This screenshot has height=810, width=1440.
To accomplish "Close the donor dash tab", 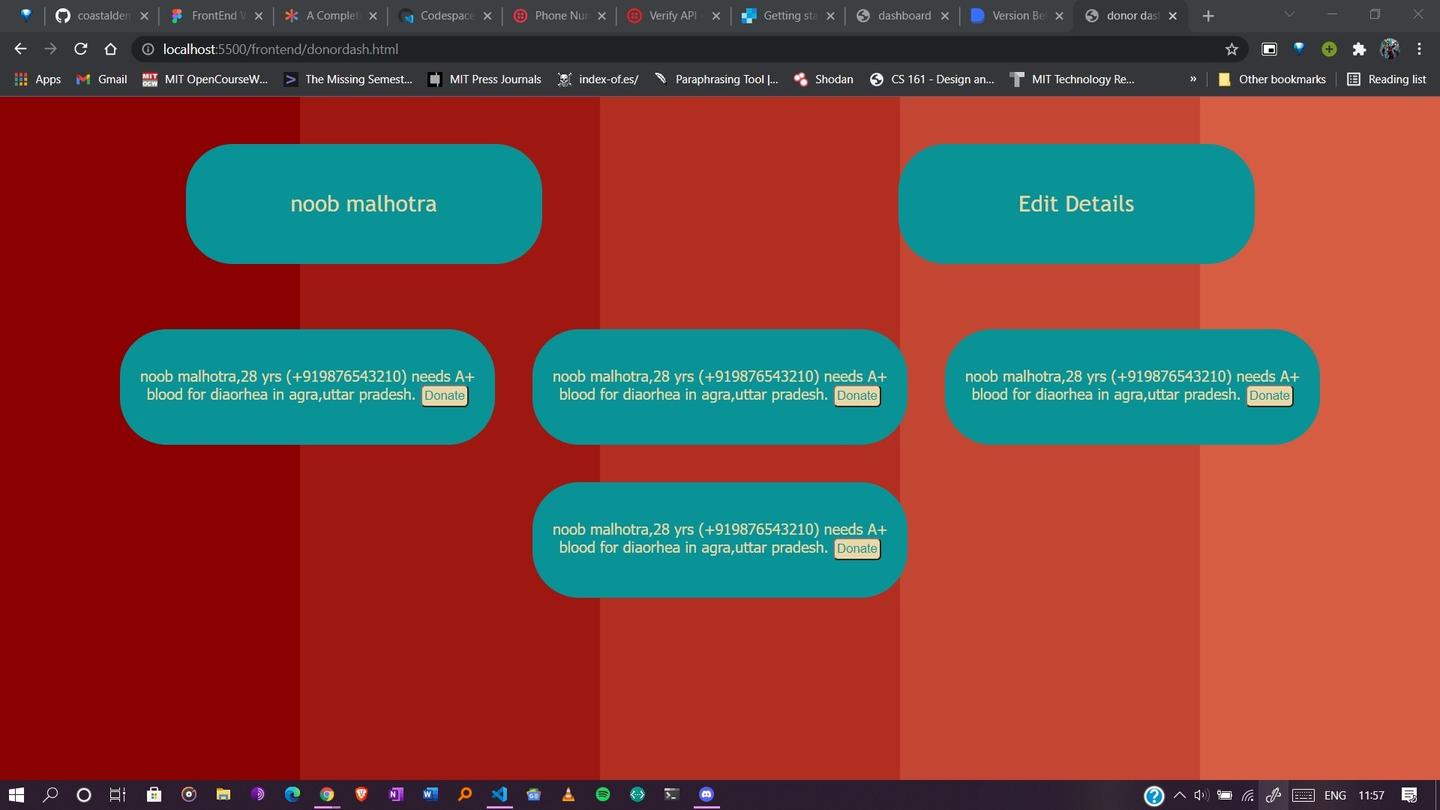I will click(1173, 16).
